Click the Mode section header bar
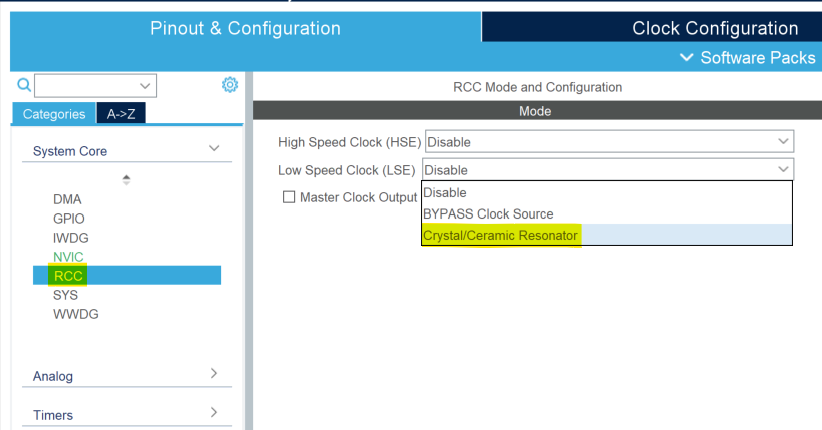Image resolution: width=822 pixels, height=430 pixels. click(x=537, y=111)
